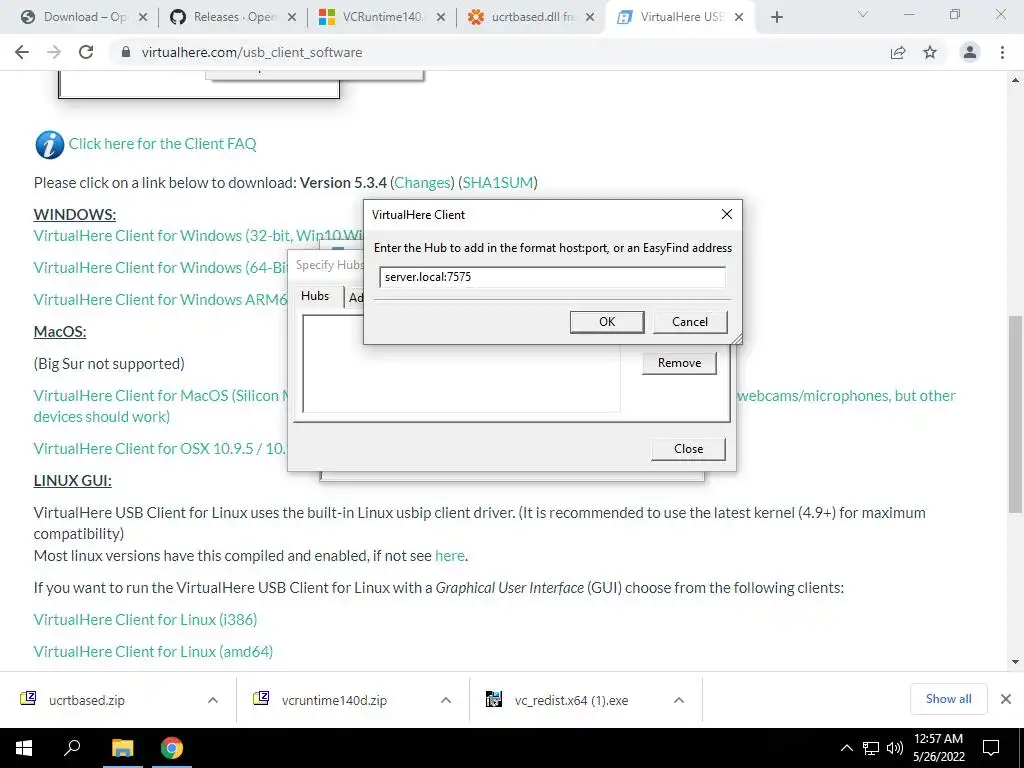Click the browser address bar URL
Screen dimensions: 1024x768
coord(252,52)
